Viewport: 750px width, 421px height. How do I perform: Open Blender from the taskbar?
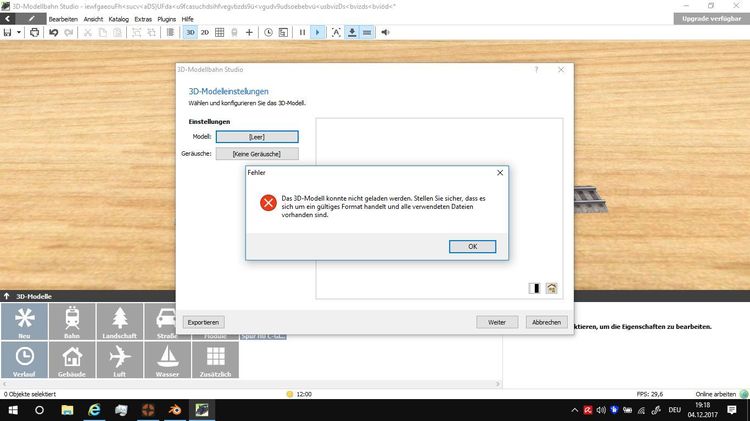(x=175, y=410)
